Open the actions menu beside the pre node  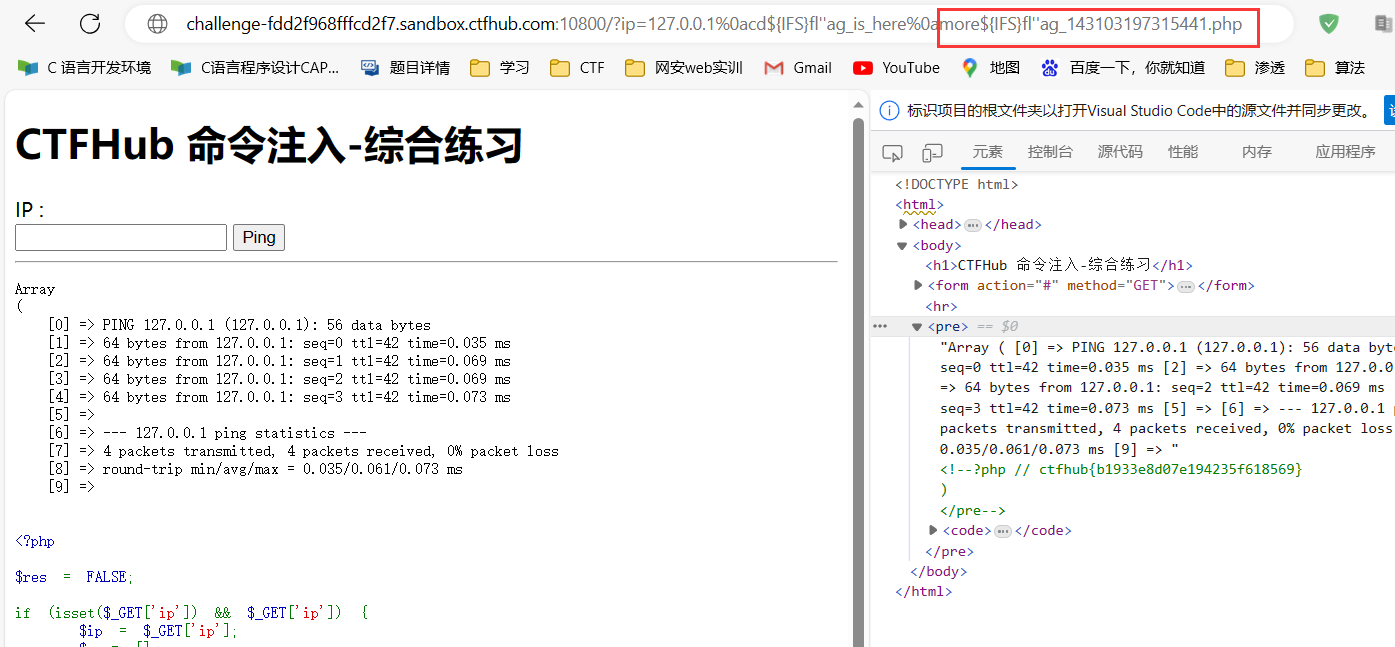880,326
